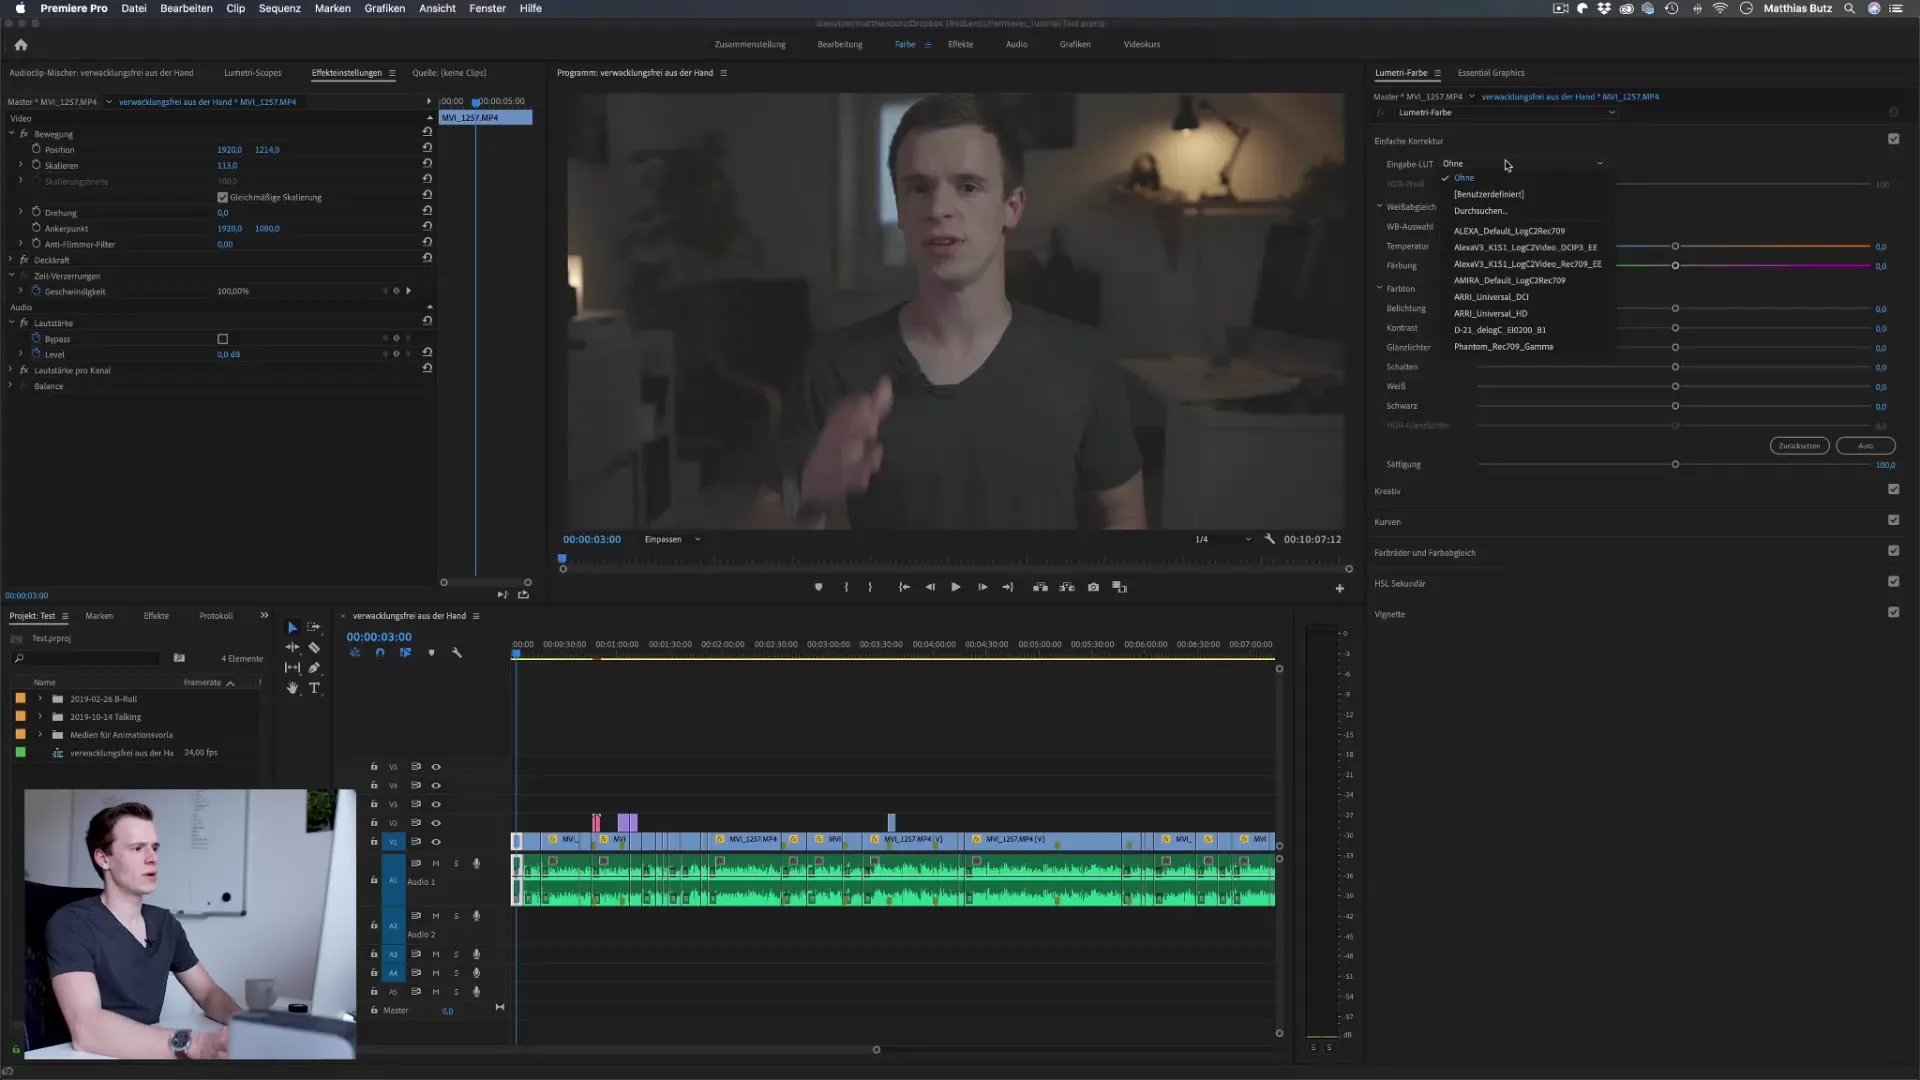Collapse the Weißabgleich section

(1379, 207)
